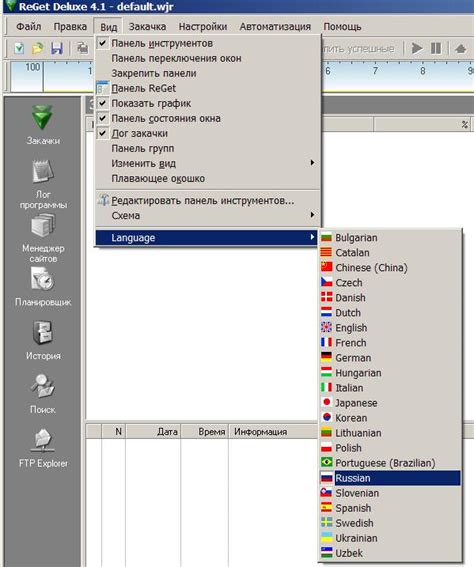Select Czech language
Viewport: 474px width, 567px height.
390,283
